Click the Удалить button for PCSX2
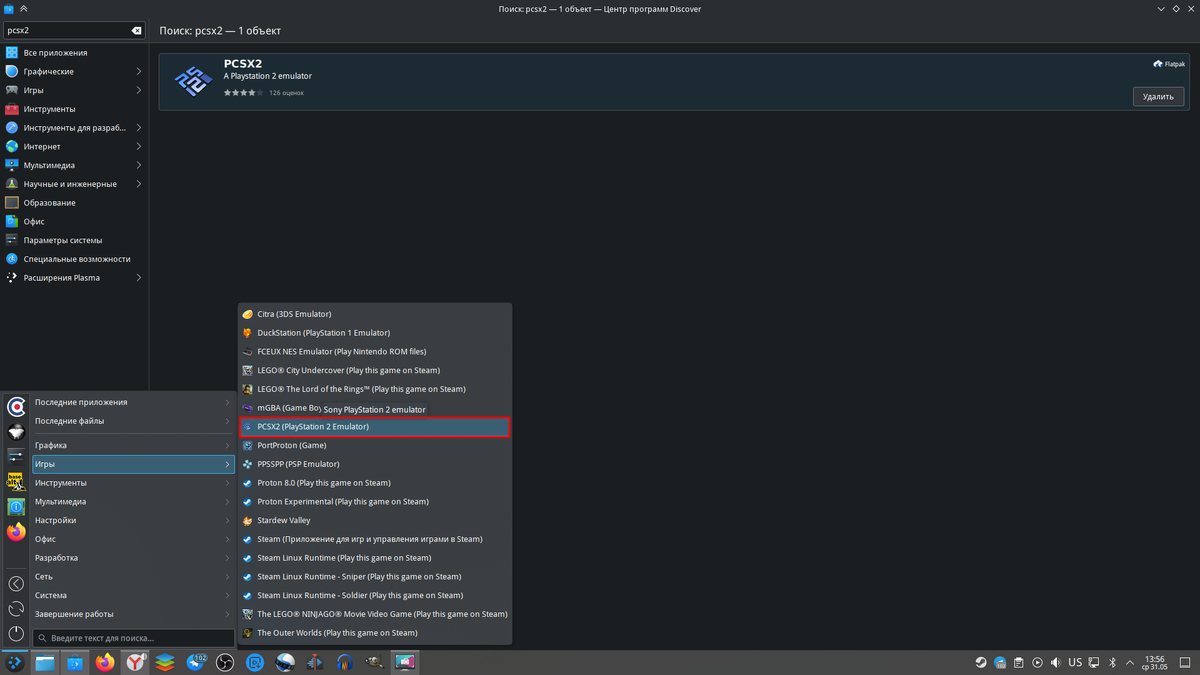The height and width of the screenshot is (675, 1200). [x=1159, y=97]
